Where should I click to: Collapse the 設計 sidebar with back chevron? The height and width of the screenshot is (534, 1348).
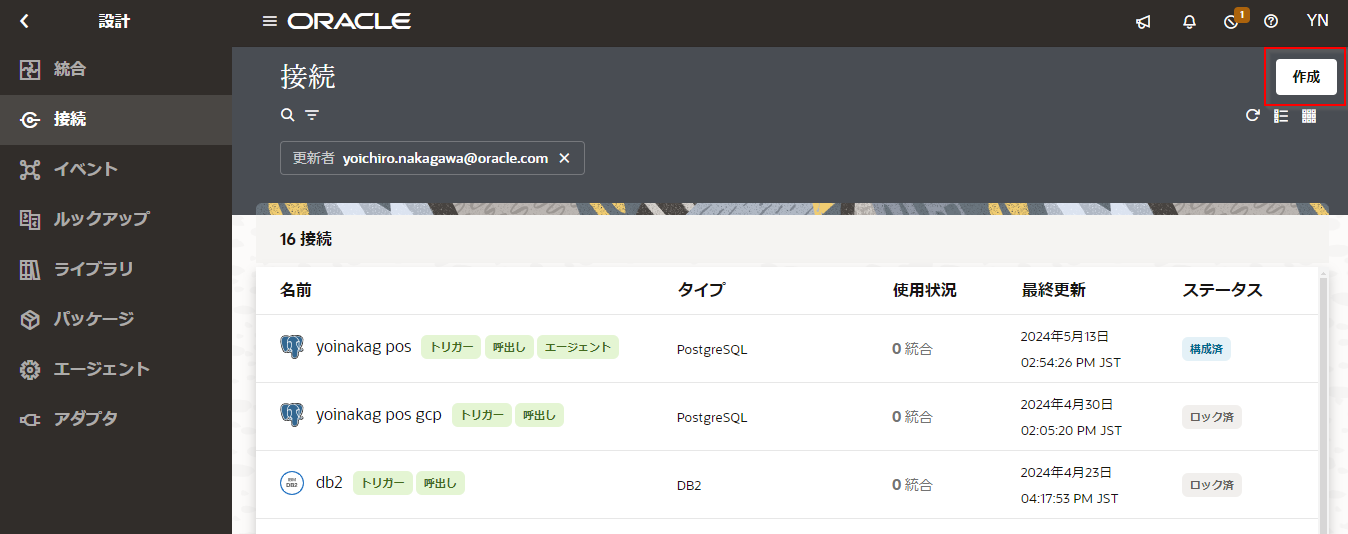pyautogui.click(x=25, y=21)
